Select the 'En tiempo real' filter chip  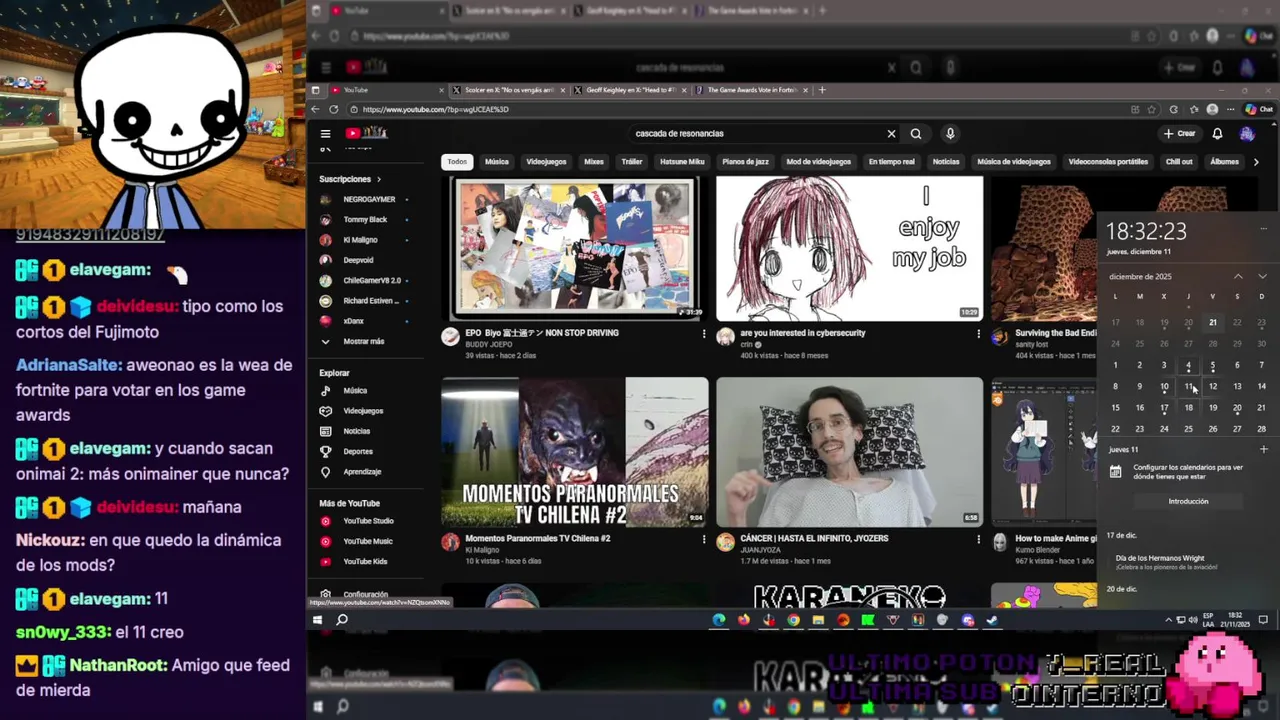(891, 161)
